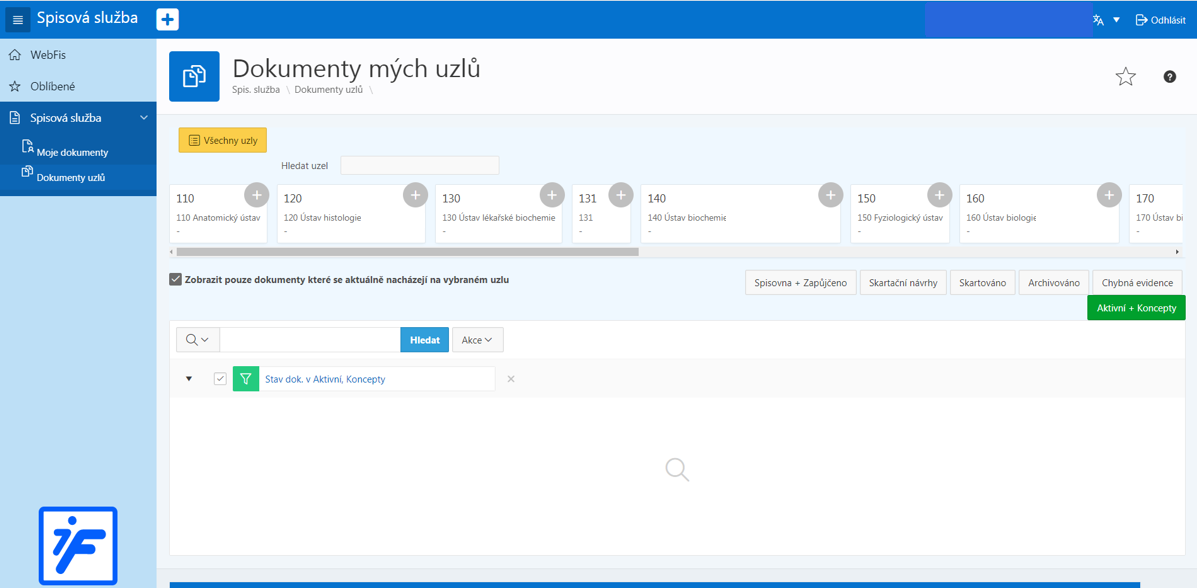
Task: Focus the report search text field
Action: 310,340
